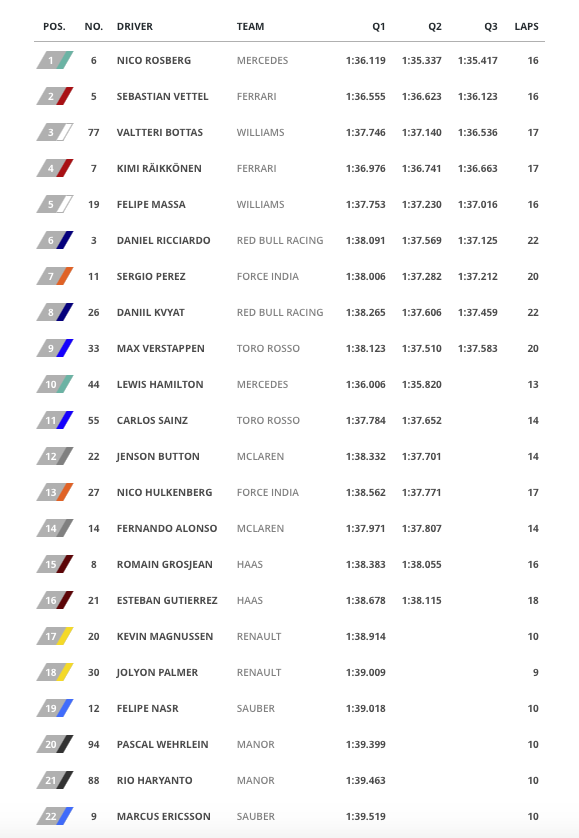Click the position 22 Sauber badge
The image size is (579, 838).
pos(55,816)
